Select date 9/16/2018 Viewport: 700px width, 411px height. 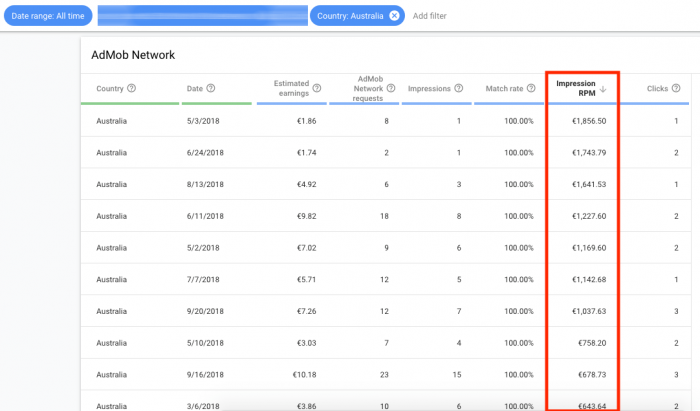(x=205, y=374)
